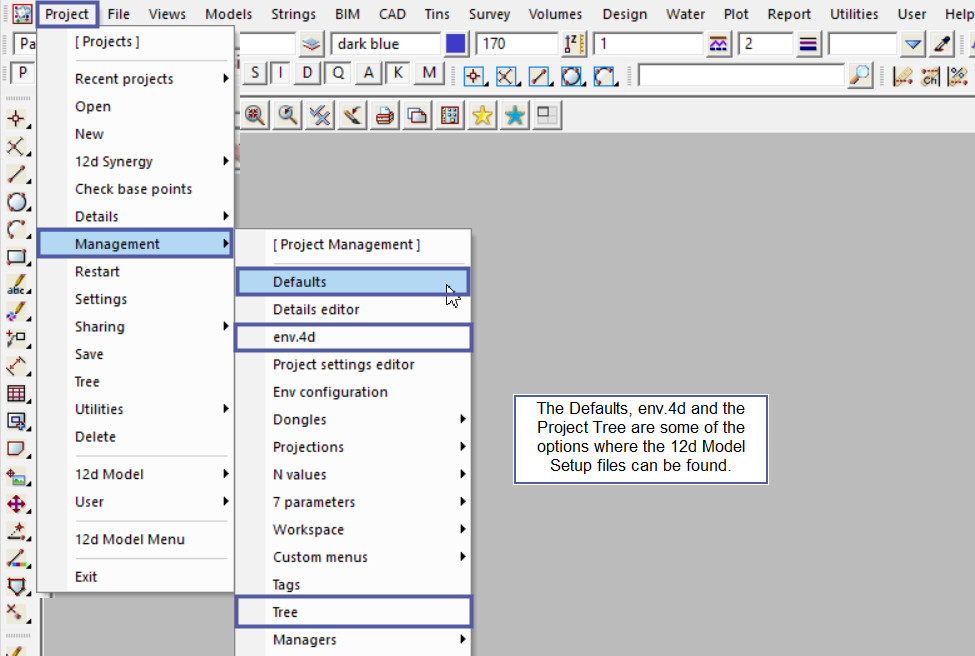The height and width of the screenshot is (656, 975).
Task: Click the printer icon in the toolbar
Action: [x=384, y=116]
